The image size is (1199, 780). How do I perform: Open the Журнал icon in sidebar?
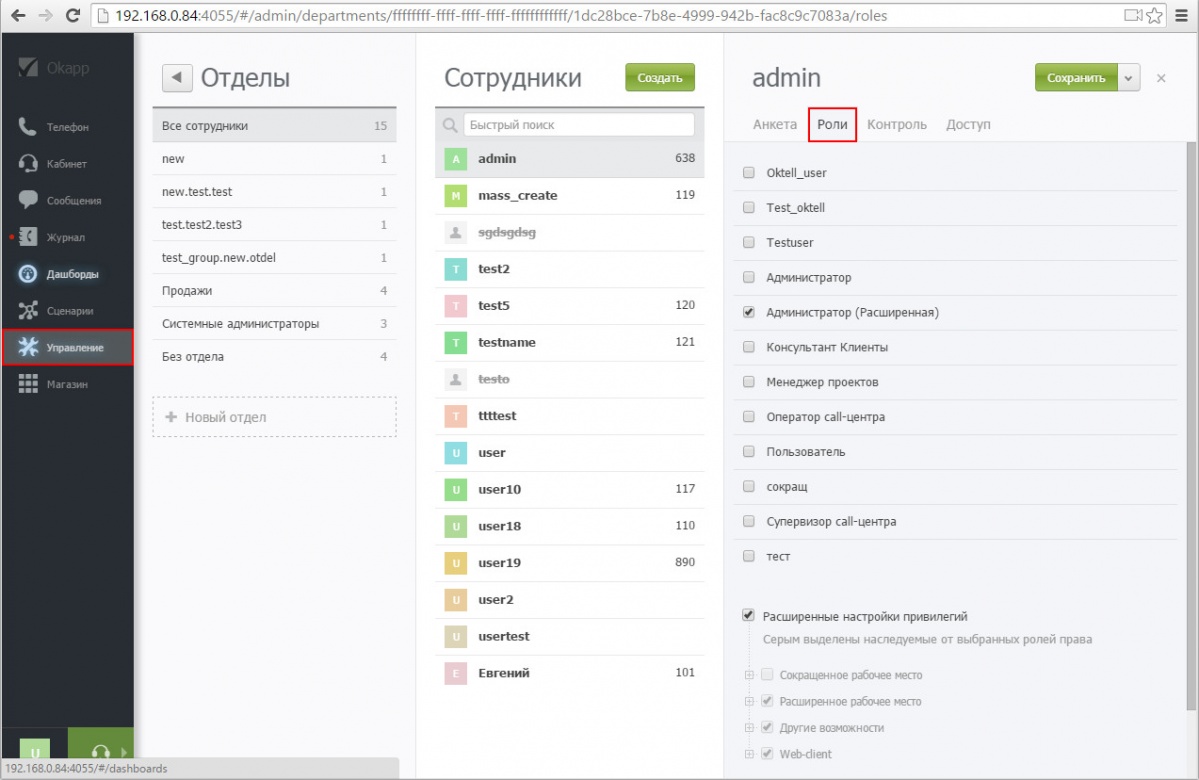click(28, 237)
